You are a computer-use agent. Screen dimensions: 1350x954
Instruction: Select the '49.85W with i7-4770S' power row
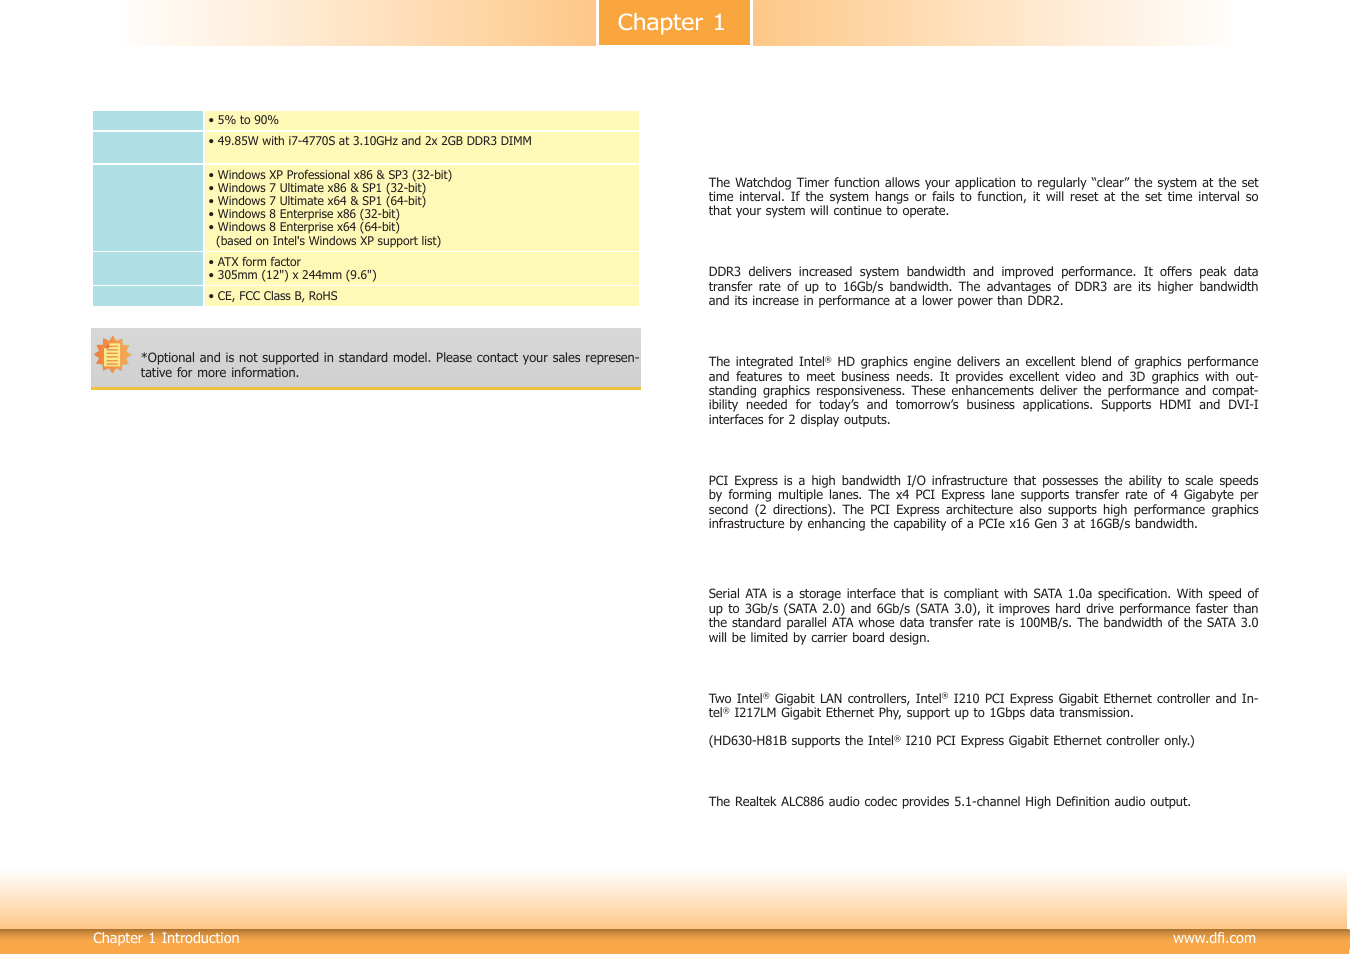point(421,147)
